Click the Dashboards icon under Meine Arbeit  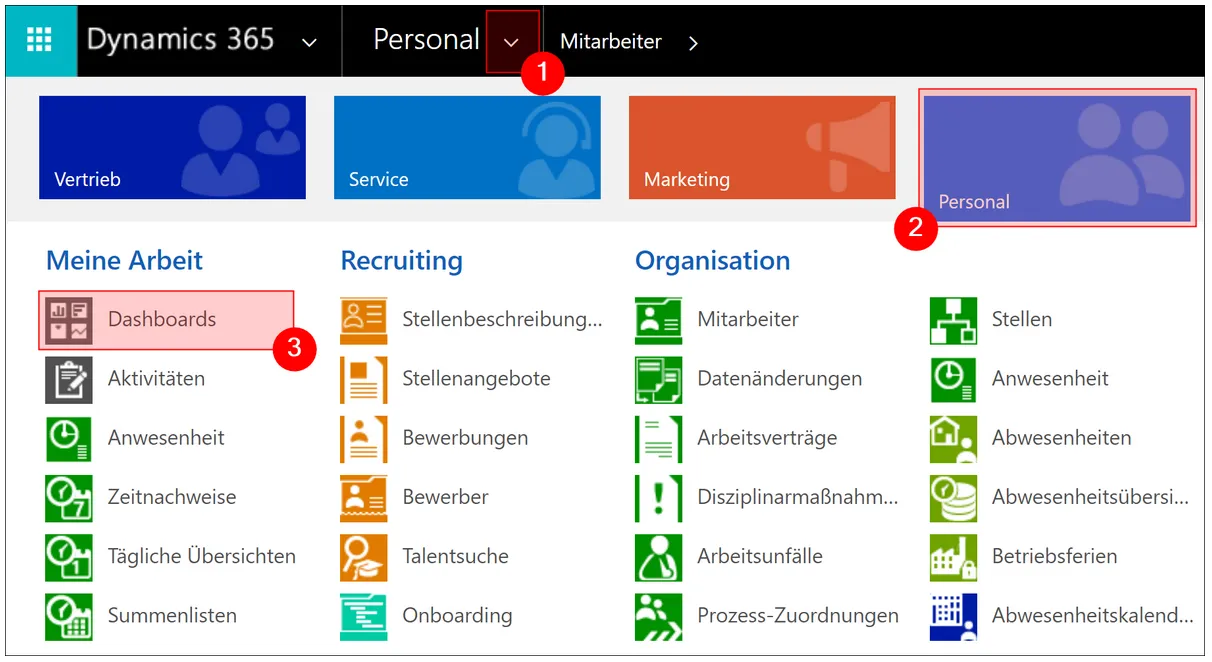click(x=69, y=320)
